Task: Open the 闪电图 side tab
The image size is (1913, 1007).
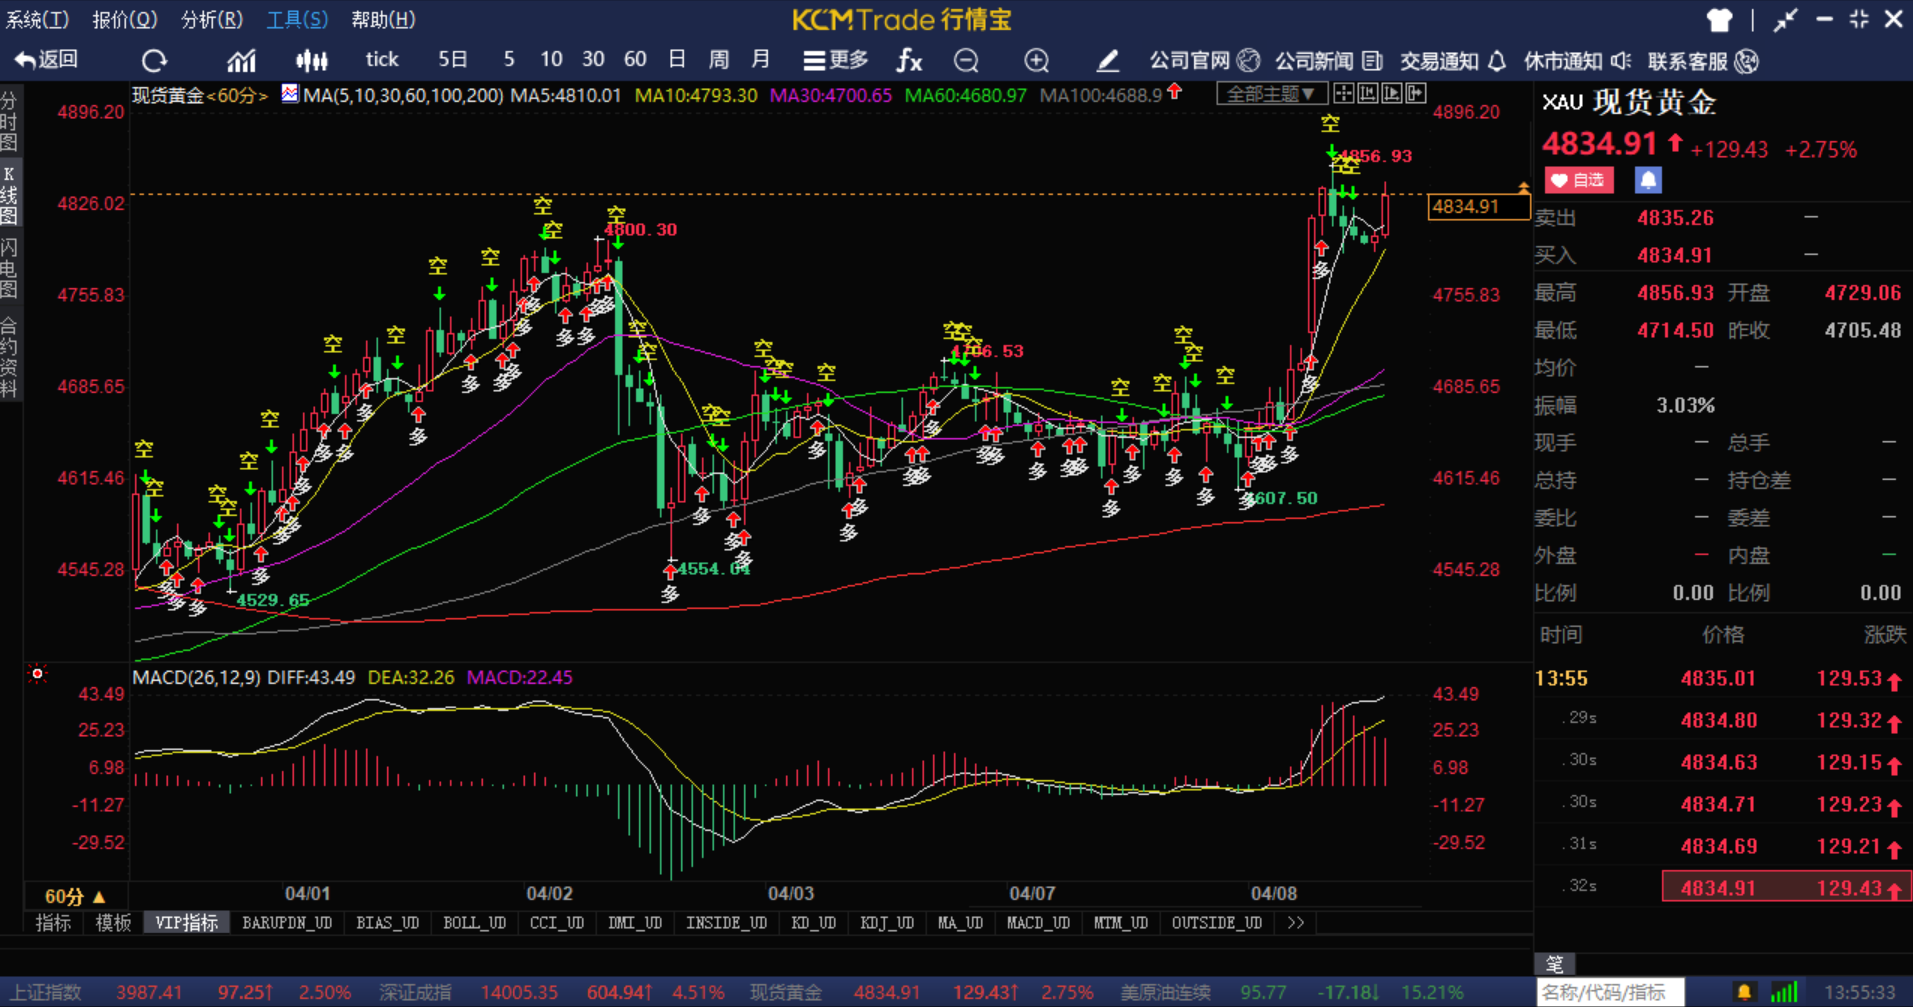Action: pyautogui.click(x=10, y=268)
